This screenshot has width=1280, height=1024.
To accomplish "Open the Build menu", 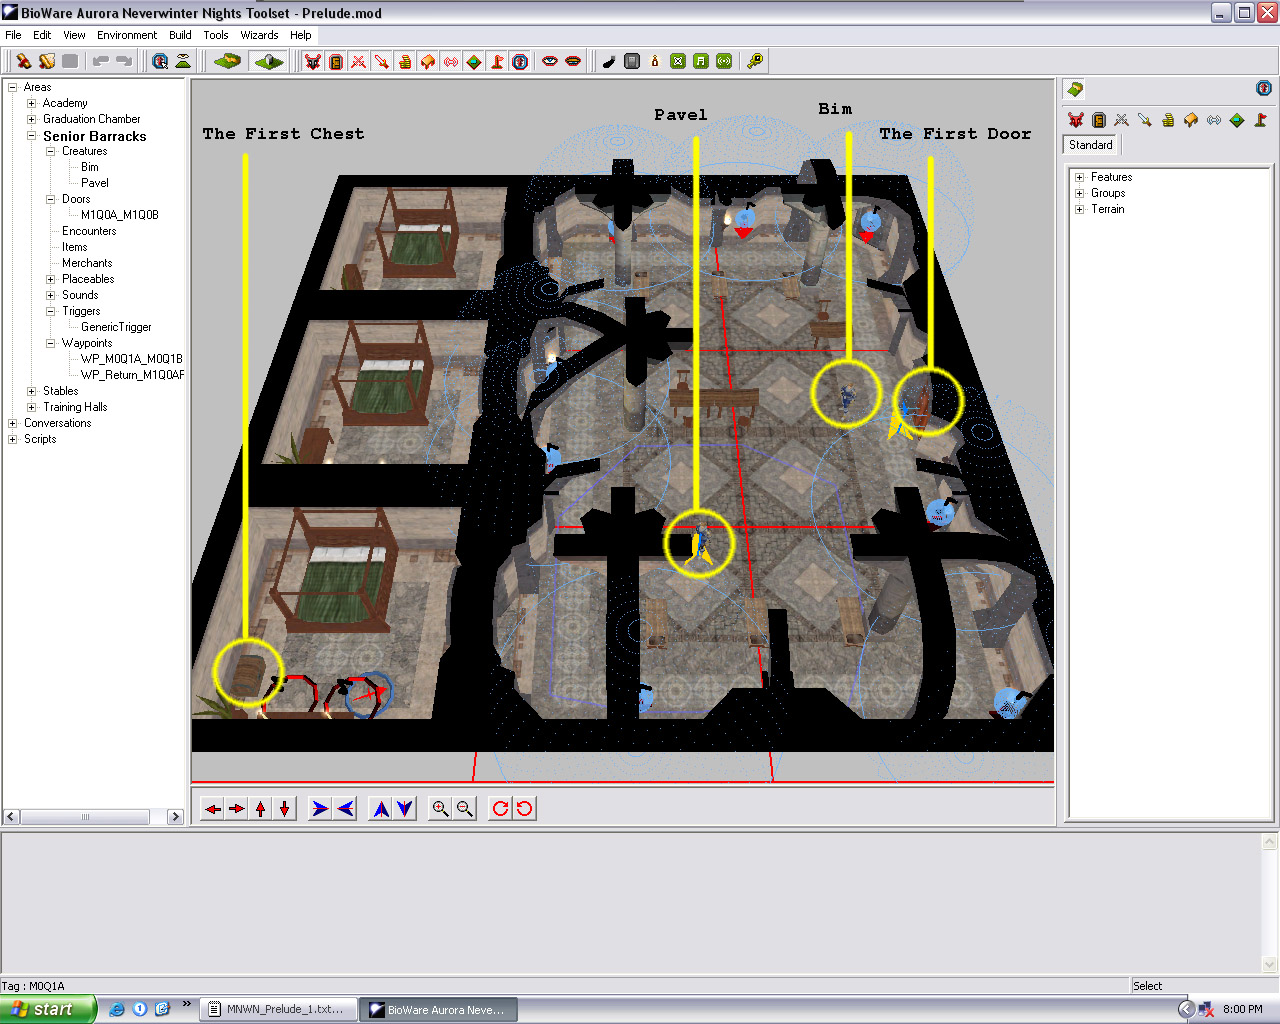I will click(x=180, y=35).
